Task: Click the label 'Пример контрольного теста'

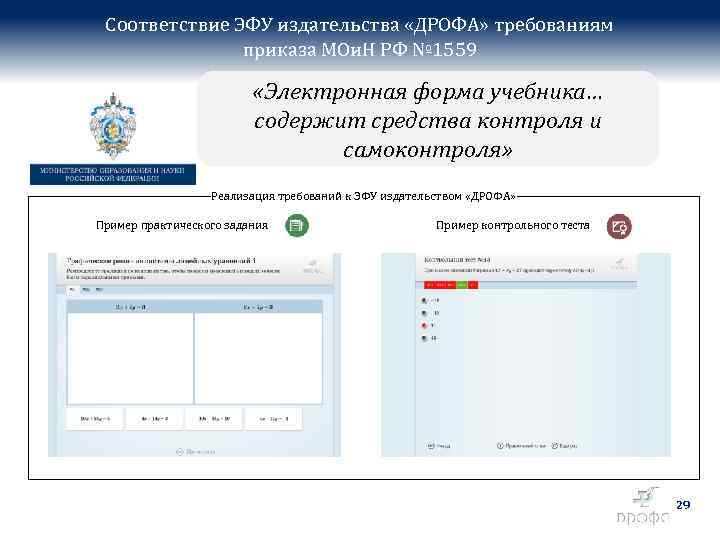Action: 513,225
